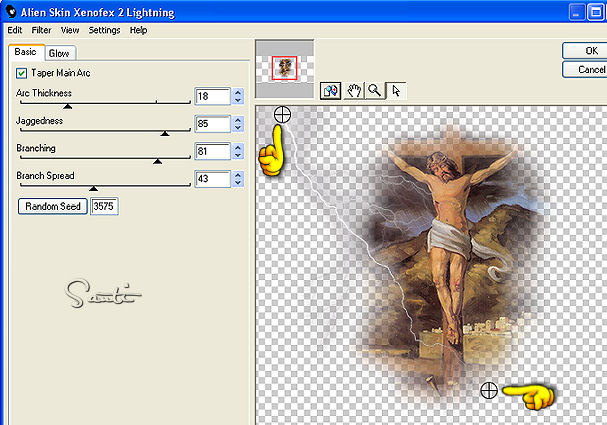Select the Zoom magnifier tool
607x425 pixels.
tap(375, 91)
